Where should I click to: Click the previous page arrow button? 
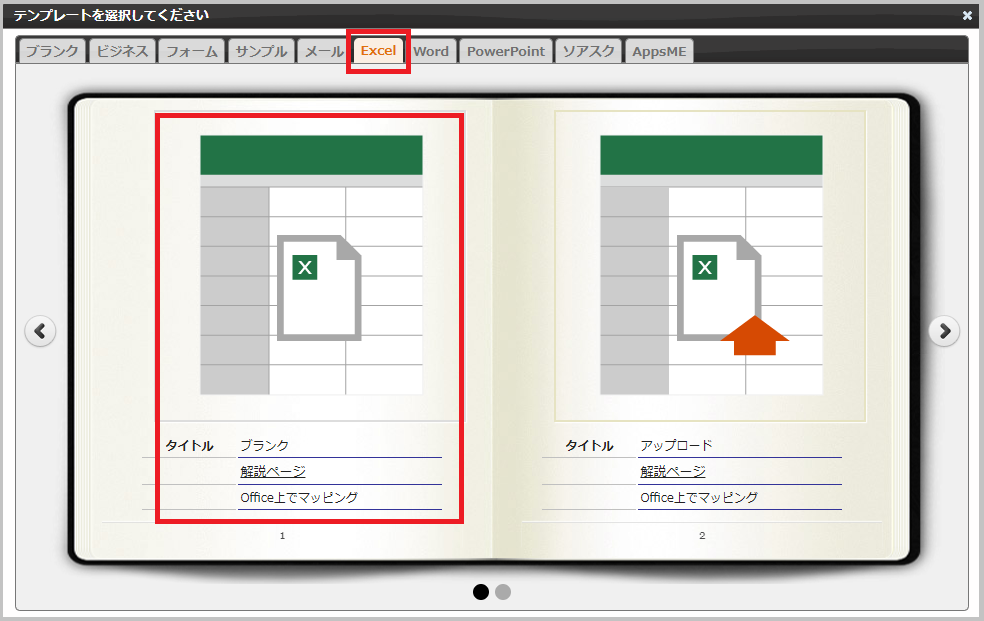click(40, 331)
